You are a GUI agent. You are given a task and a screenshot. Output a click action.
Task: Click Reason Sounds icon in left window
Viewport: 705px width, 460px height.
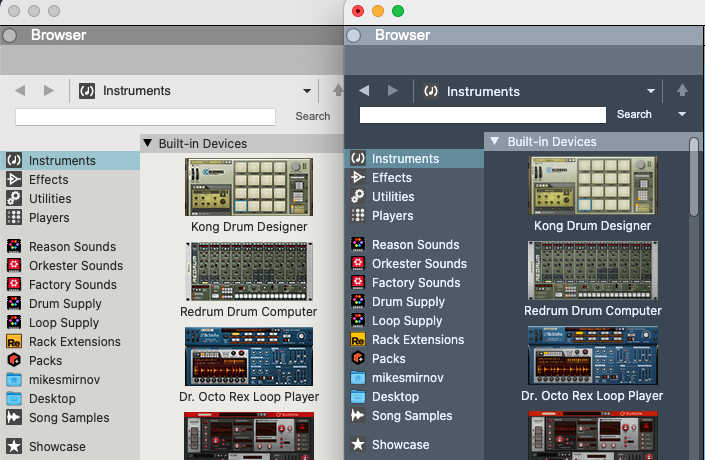(x=14, y=246)
